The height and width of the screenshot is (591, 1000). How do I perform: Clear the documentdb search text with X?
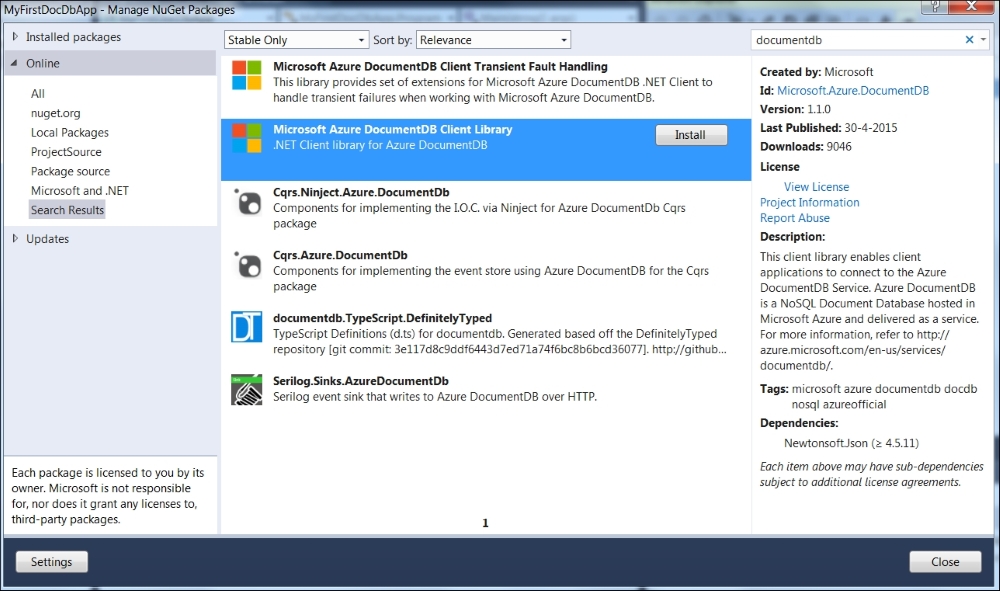[969, 40]
